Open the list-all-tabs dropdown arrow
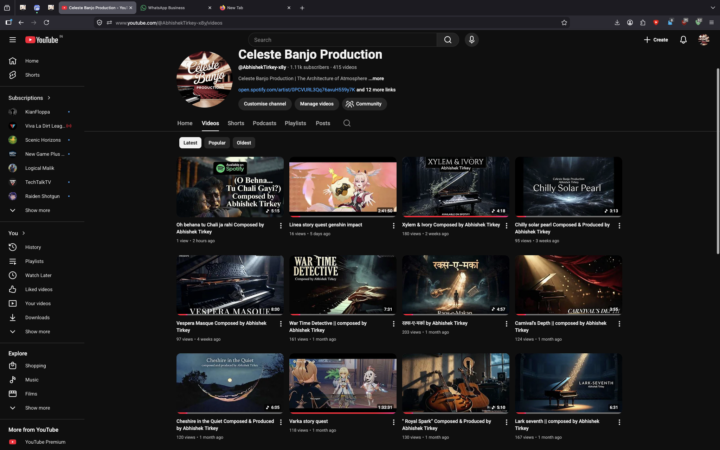Viewport: 720px width, 450px height. (x=712, y=8)
